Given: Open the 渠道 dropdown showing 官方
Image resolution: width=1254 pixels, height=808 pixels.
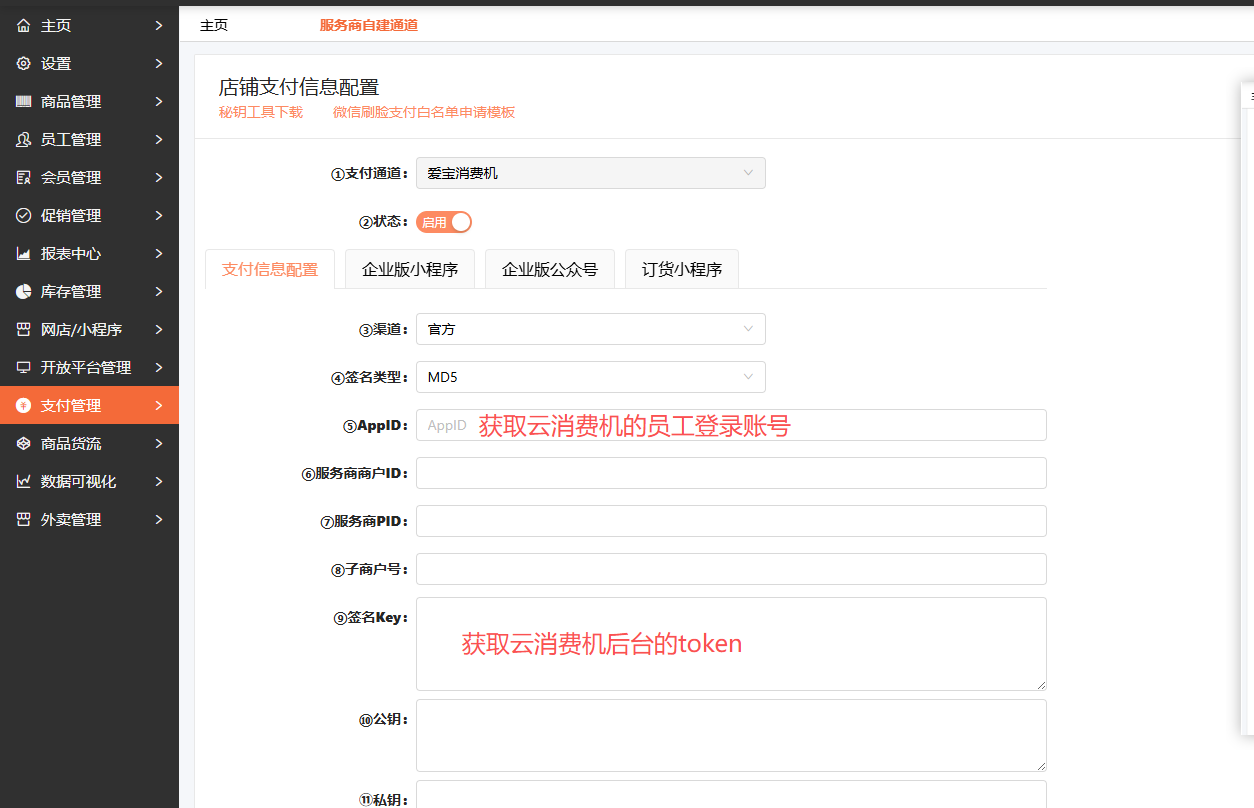Looking at the screenshot, I should [590, 329].
